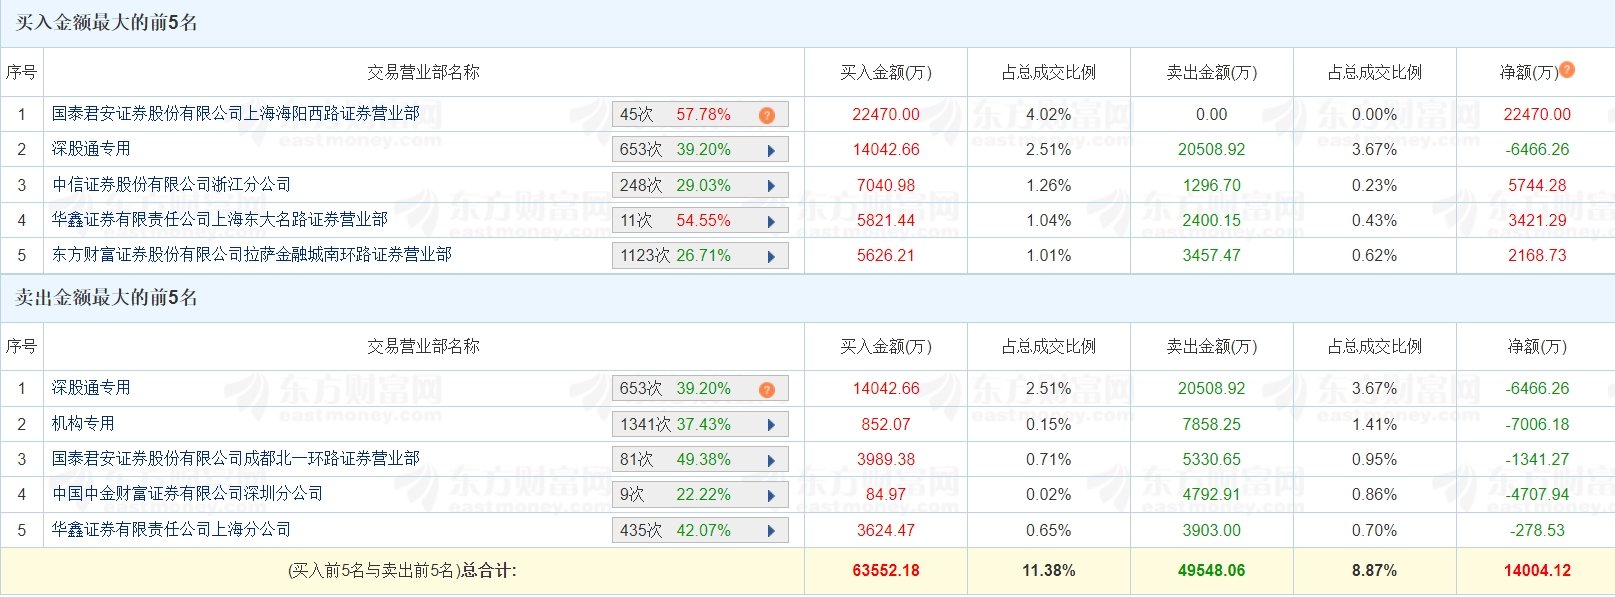The image size is (1615, 597).
Task: Click net amount -278.53 for 华鑫证券上海分公司
Action: [1537, 530]
